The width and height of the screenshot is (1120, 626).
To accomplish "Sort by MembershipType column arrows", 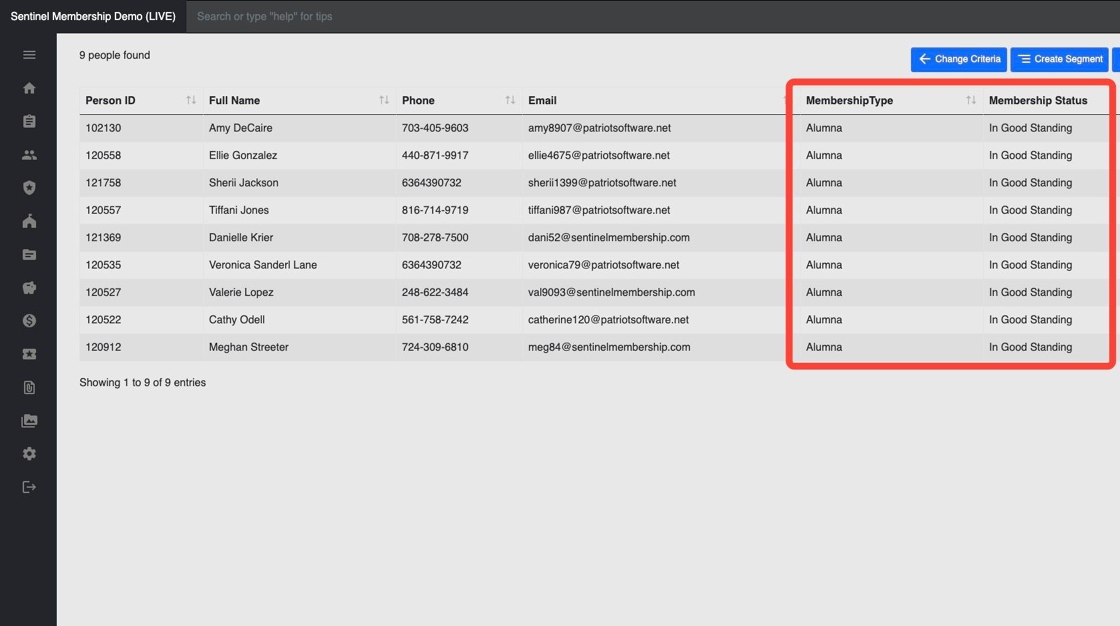I will pos(971,100).
